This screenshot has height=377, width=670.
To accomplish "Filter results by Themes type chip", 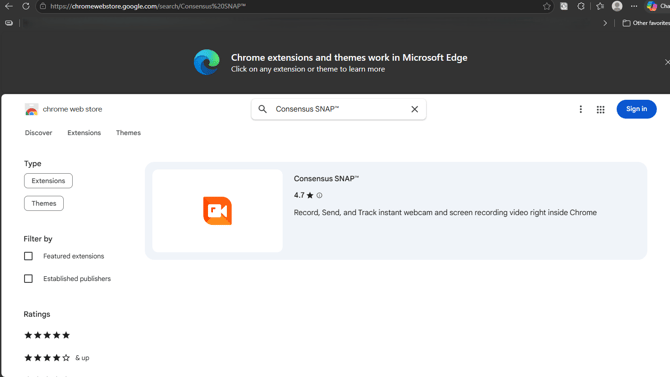I will [44, 203].
